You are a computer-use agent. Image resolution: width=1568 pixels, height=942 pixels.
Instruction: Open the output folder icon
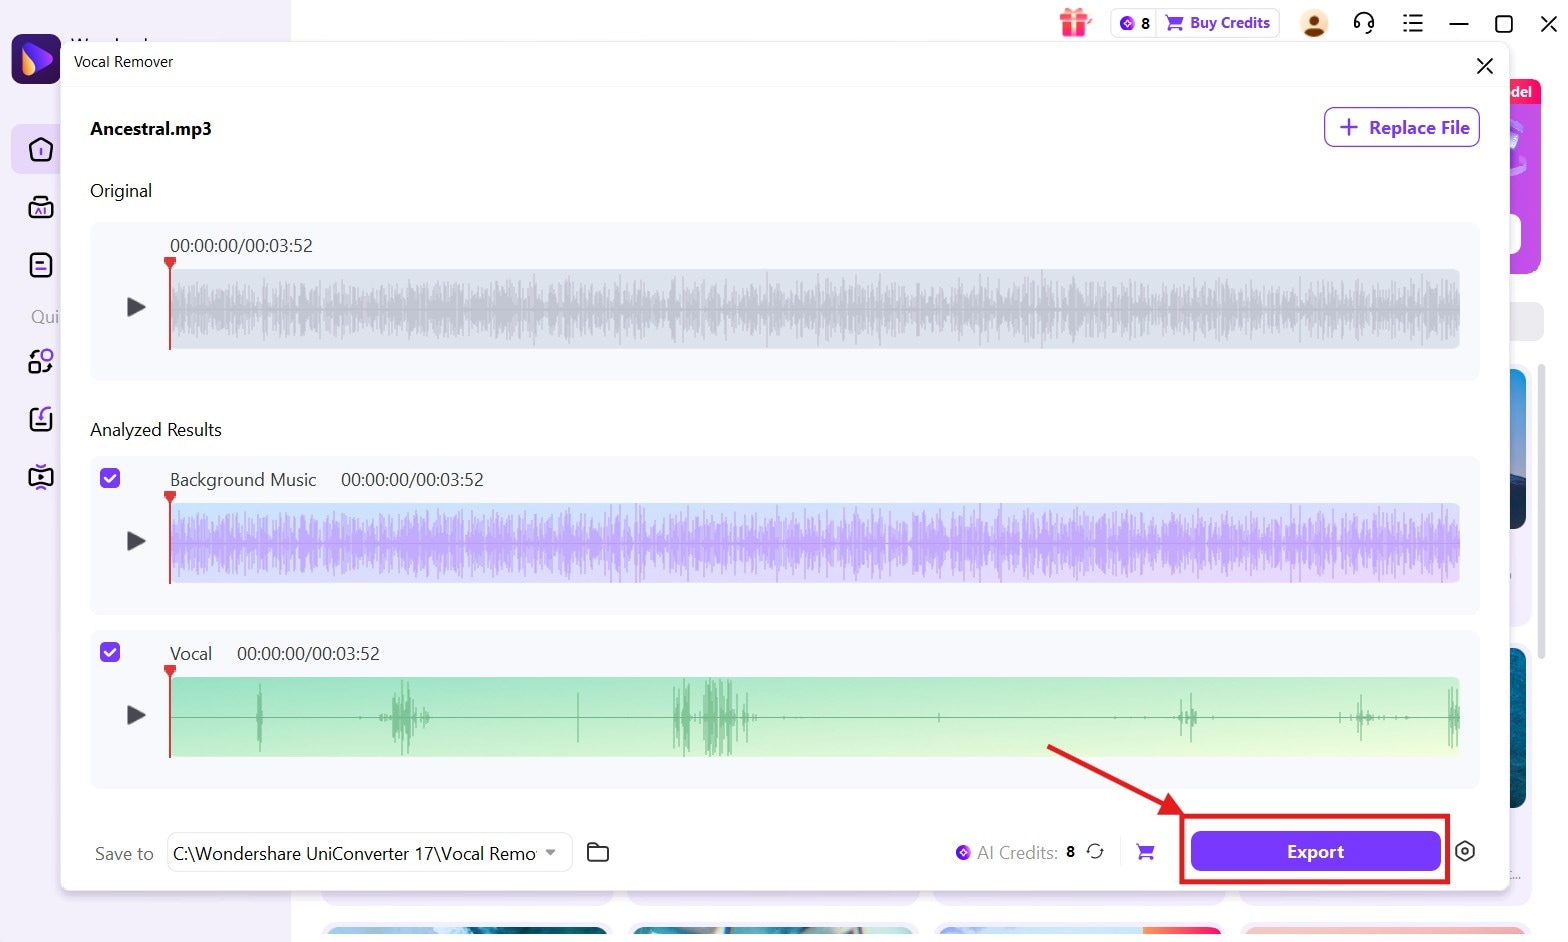coord(598,852)
